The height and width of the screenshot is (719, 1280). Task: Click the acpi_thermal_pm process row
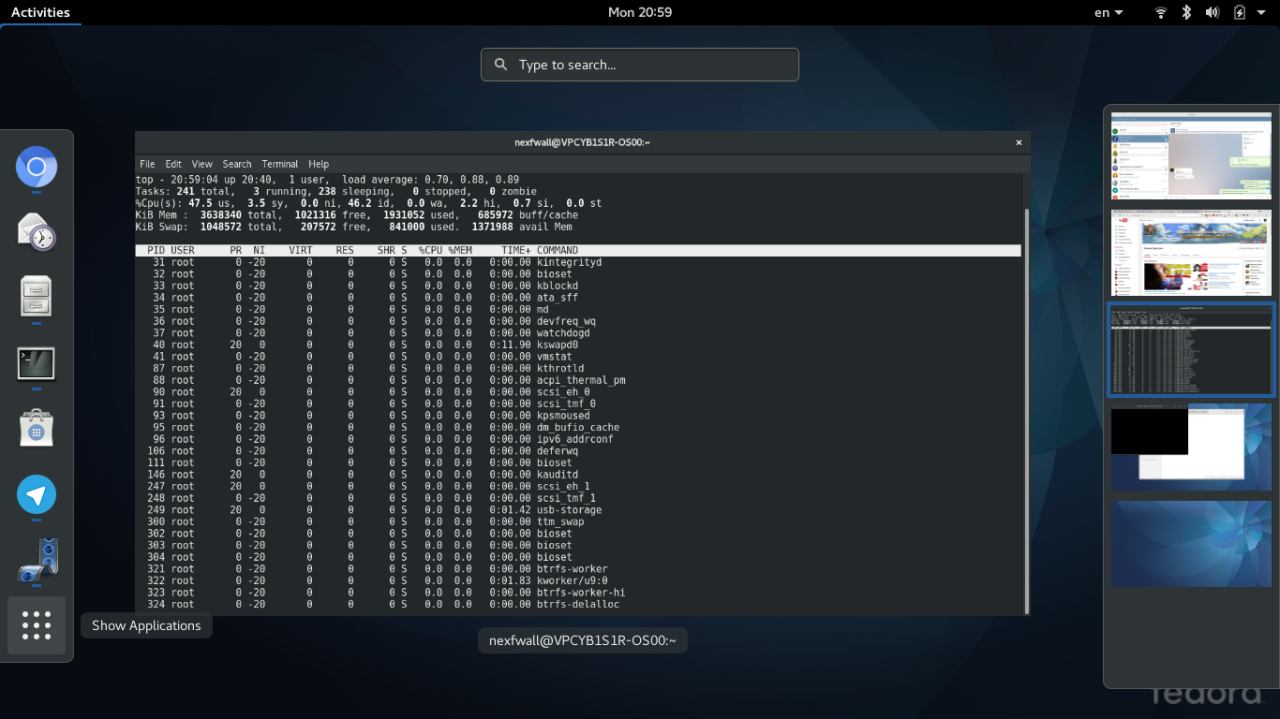[x=578, y=380]
